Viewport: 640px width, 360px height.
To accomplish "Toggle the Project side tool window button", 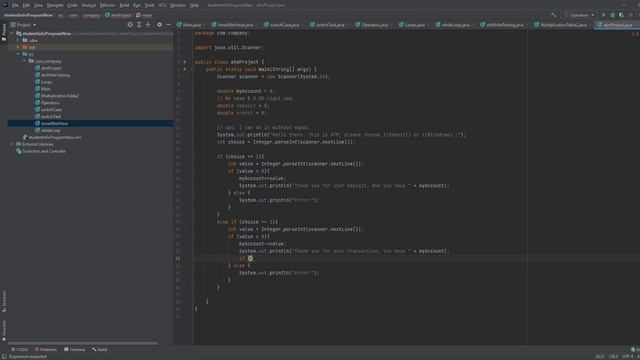I will (x=4, y=33).
